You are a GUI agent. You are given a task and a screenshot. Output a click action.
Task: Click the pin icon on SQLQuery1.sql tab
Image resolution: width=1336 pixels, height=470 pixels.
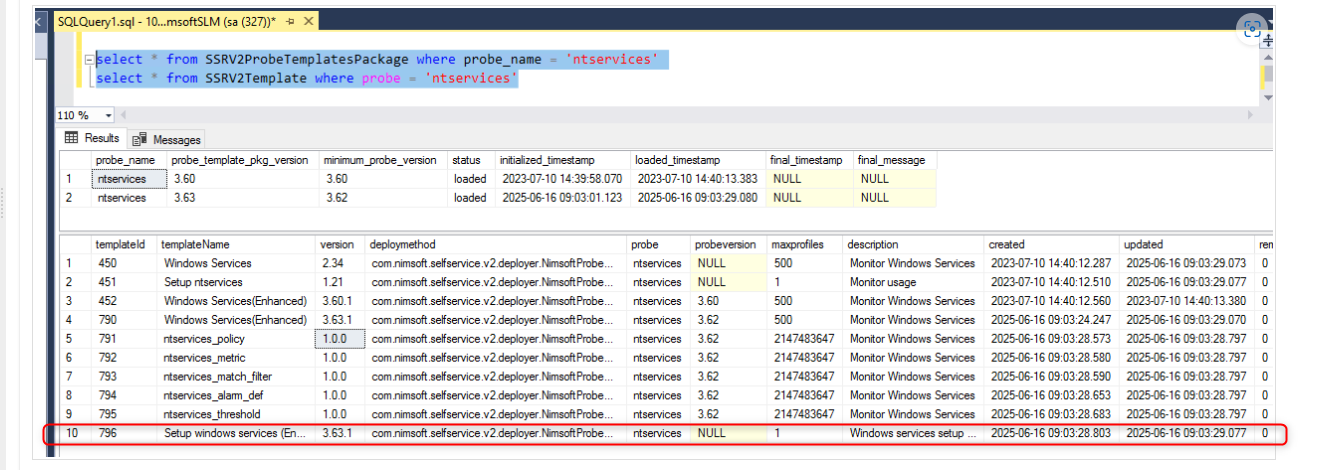(292, 20)
